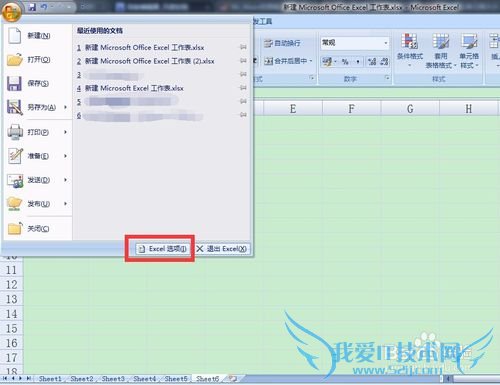Click the horizontal scrollbar left arrow

(x=448, y=379)
